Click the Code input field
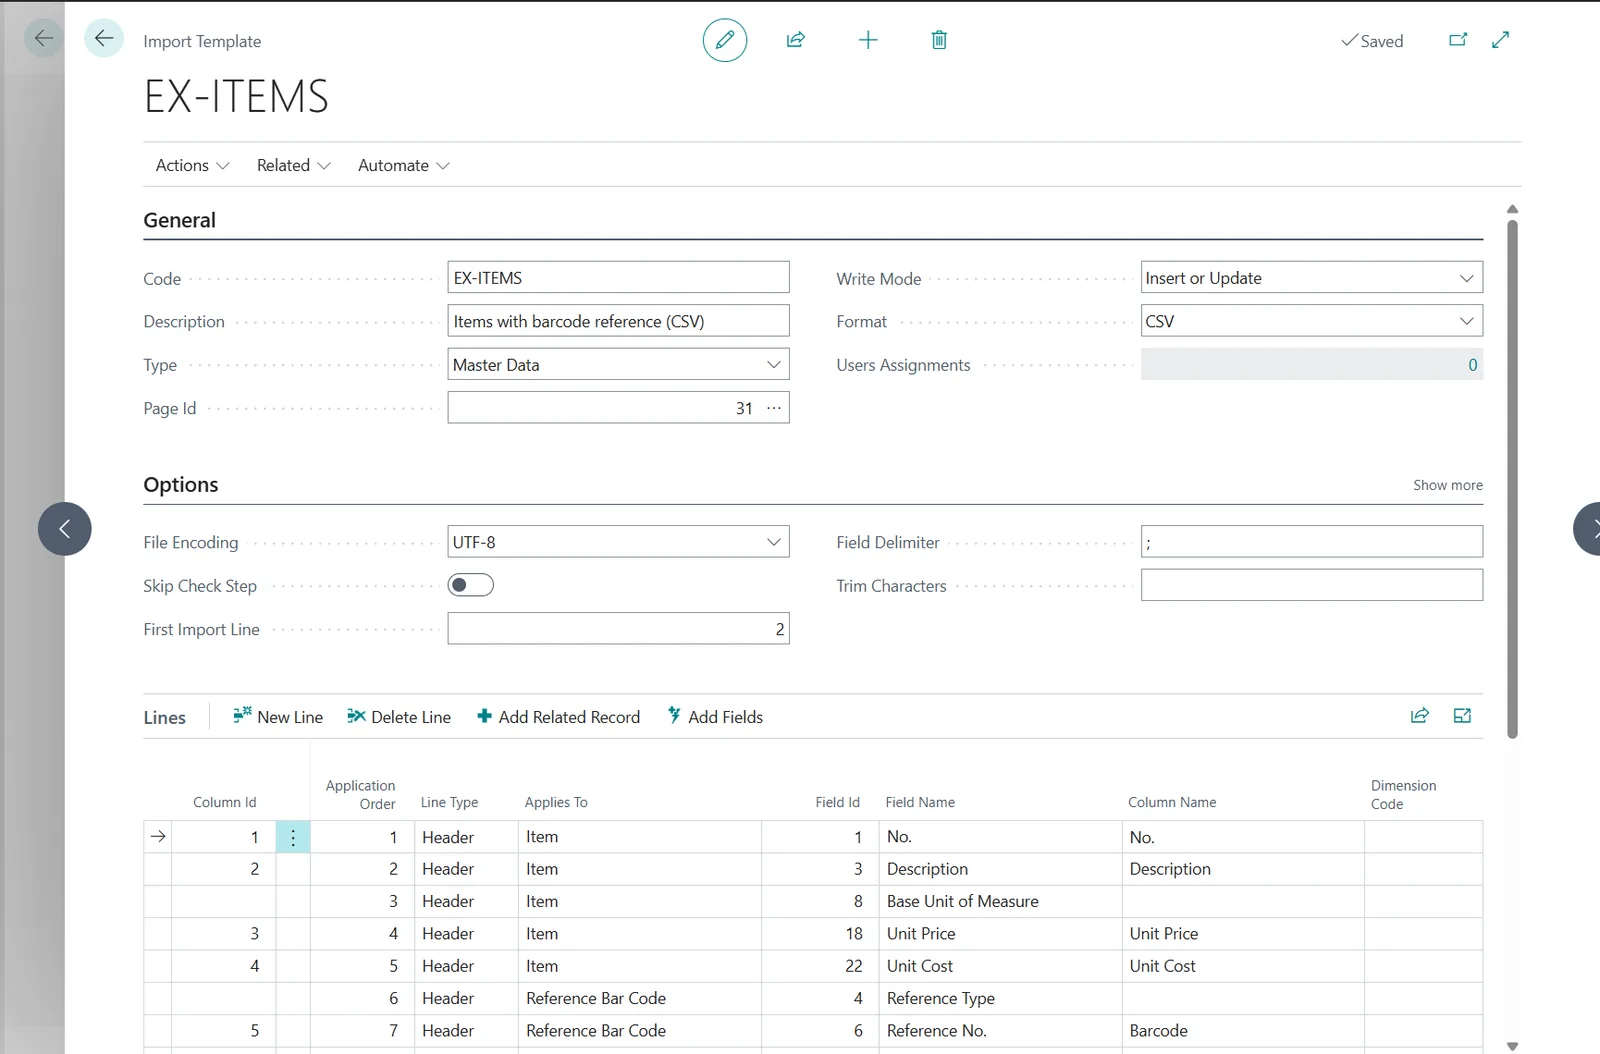Viewport: 1600px width, 1054px height. click(x=618, y=278)
